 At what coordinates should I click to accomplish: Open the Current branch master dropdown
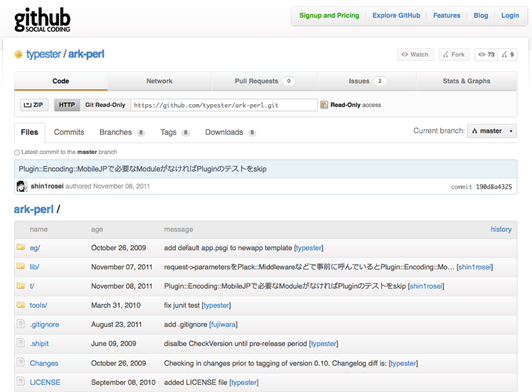pos(492,131)
